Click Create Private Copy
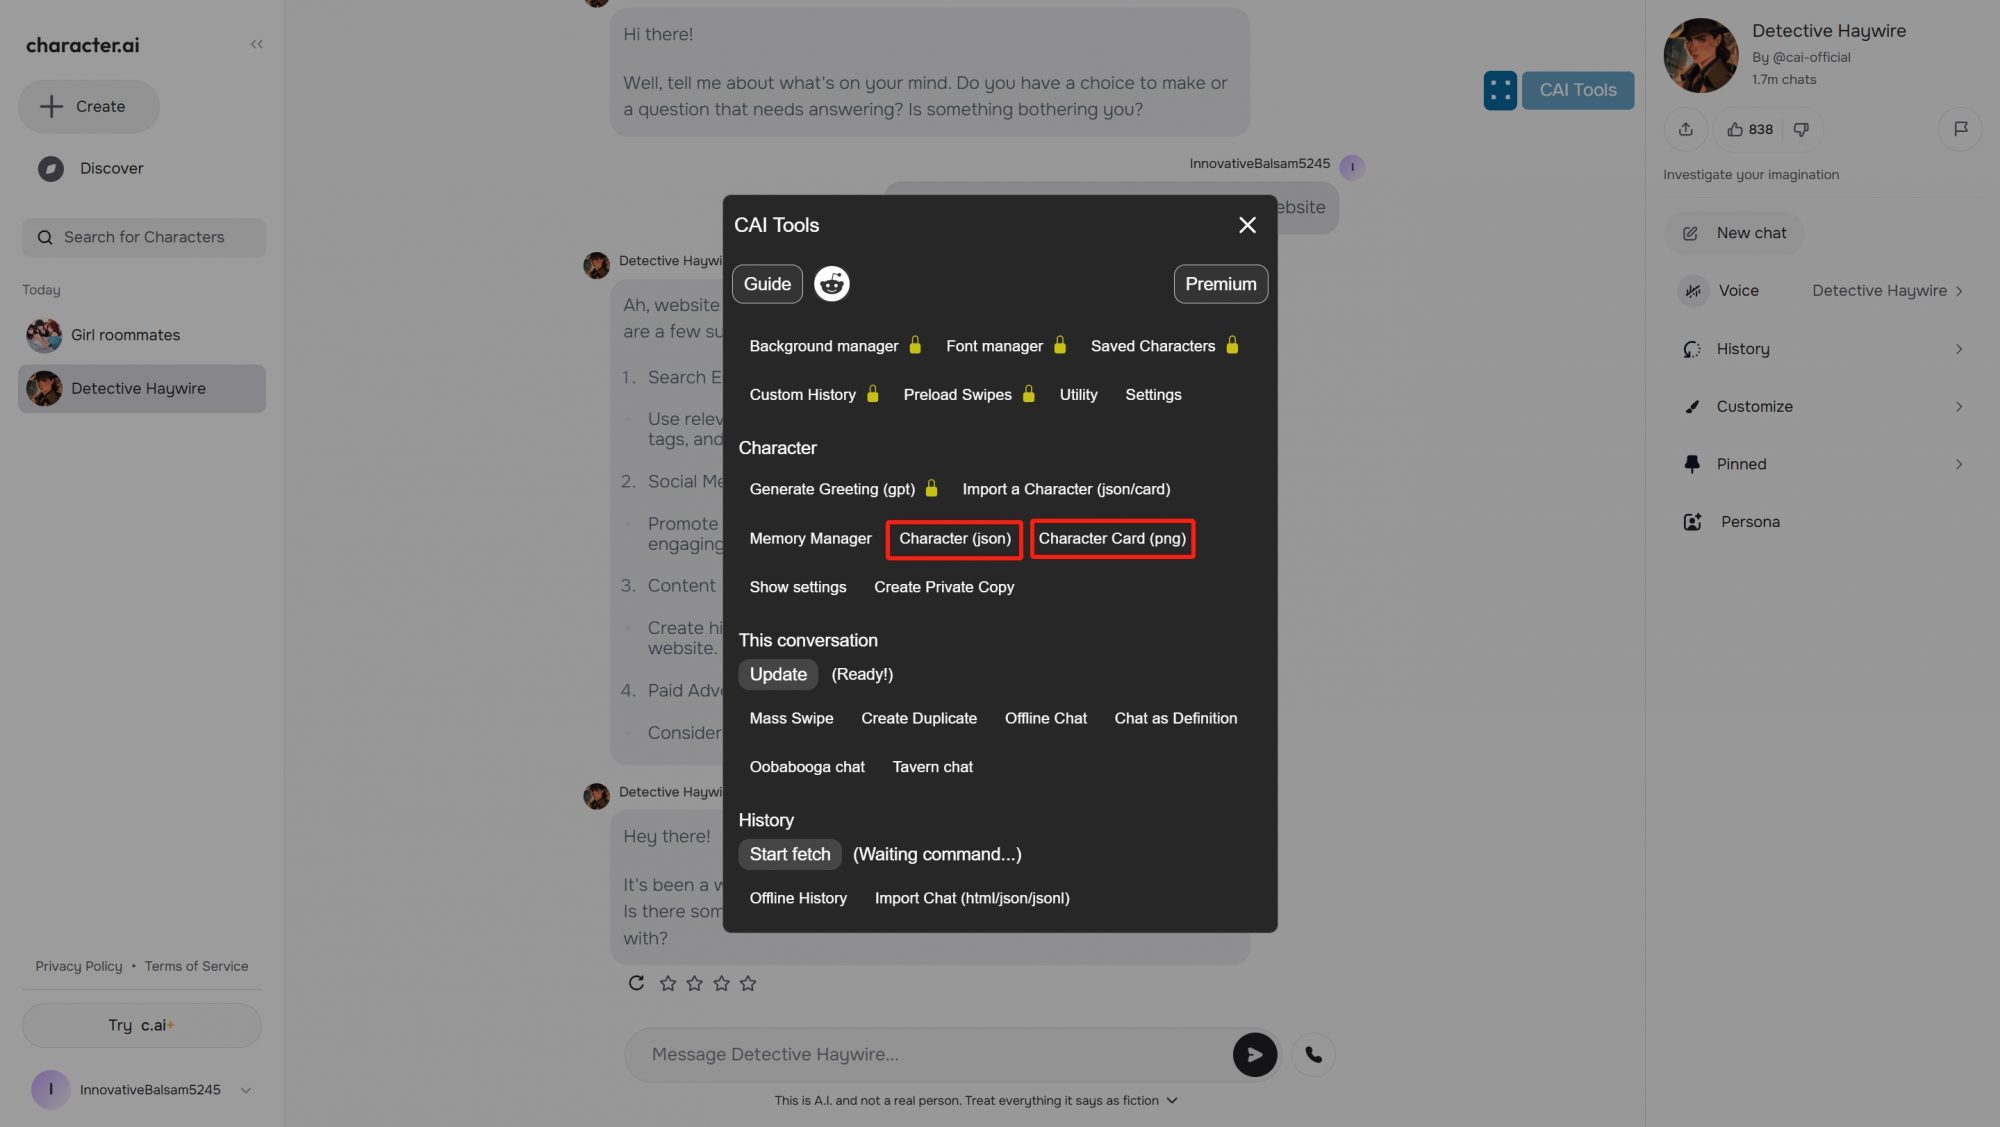 coord(943,587)
